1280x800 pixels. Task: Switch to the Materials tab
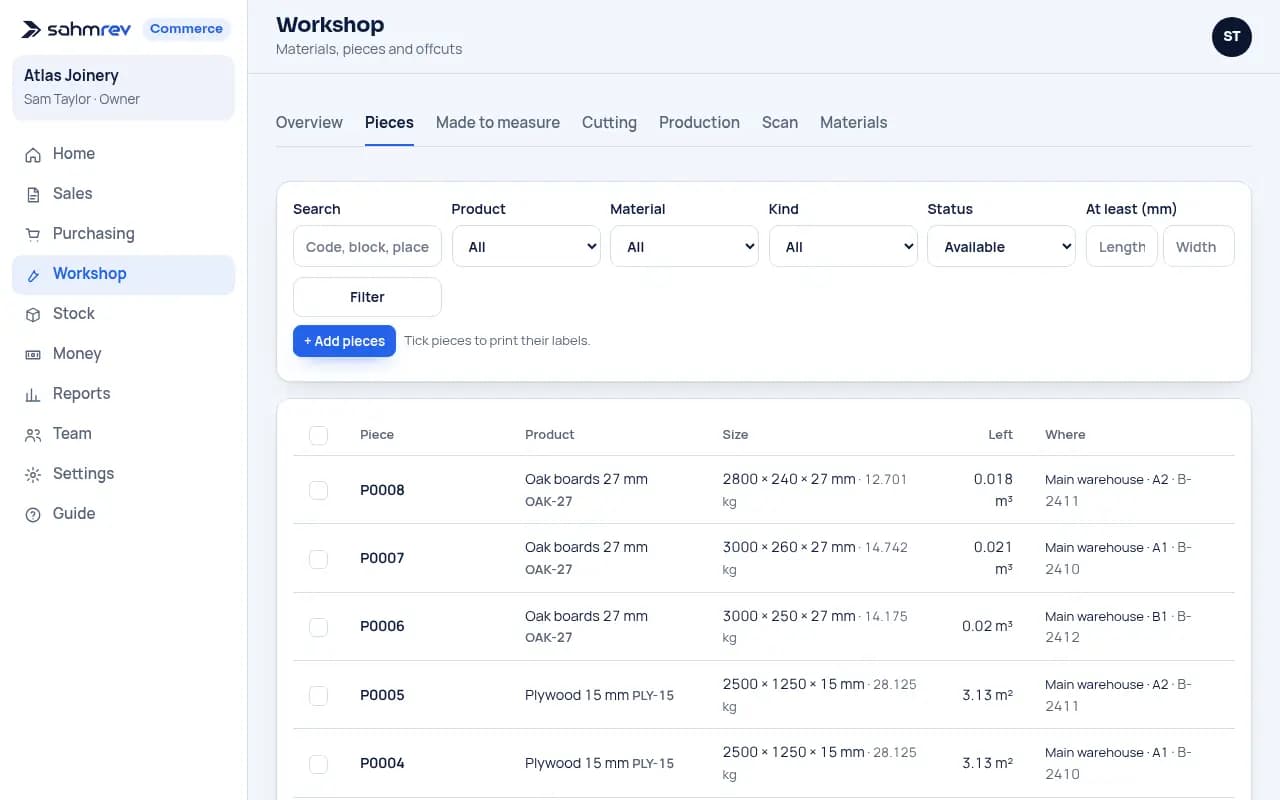click(854, 122)
